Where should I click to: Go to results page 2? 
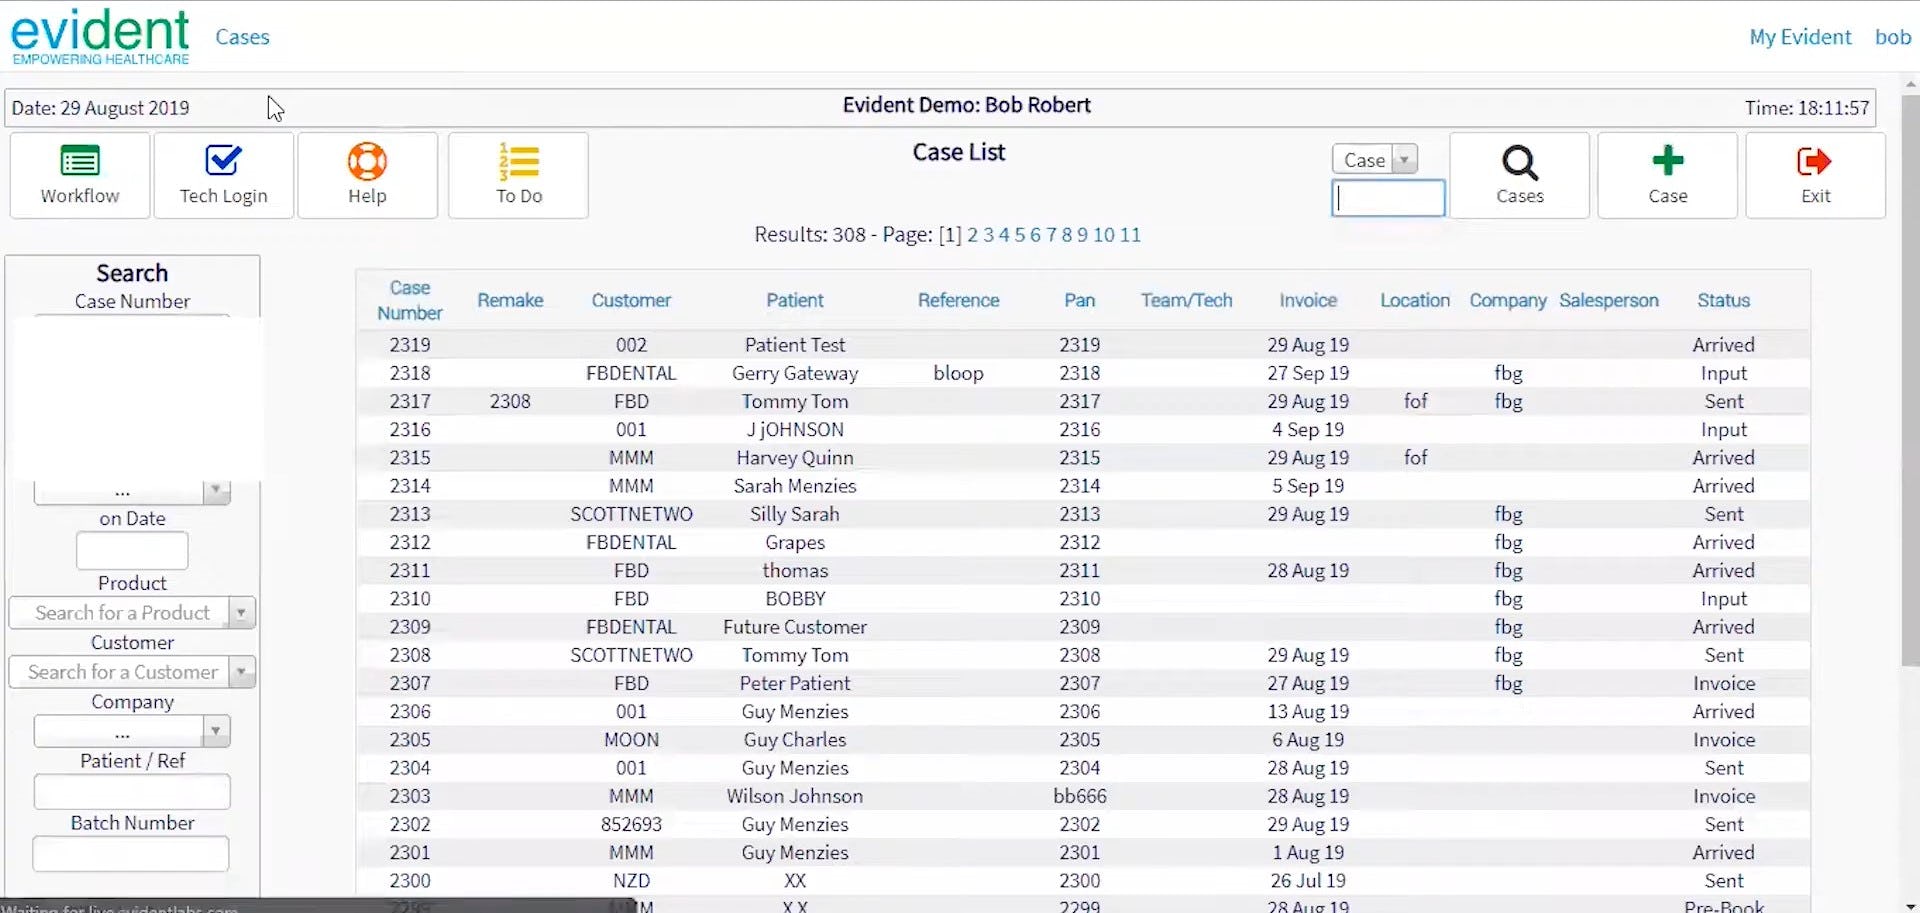click(x=973, y=234)
